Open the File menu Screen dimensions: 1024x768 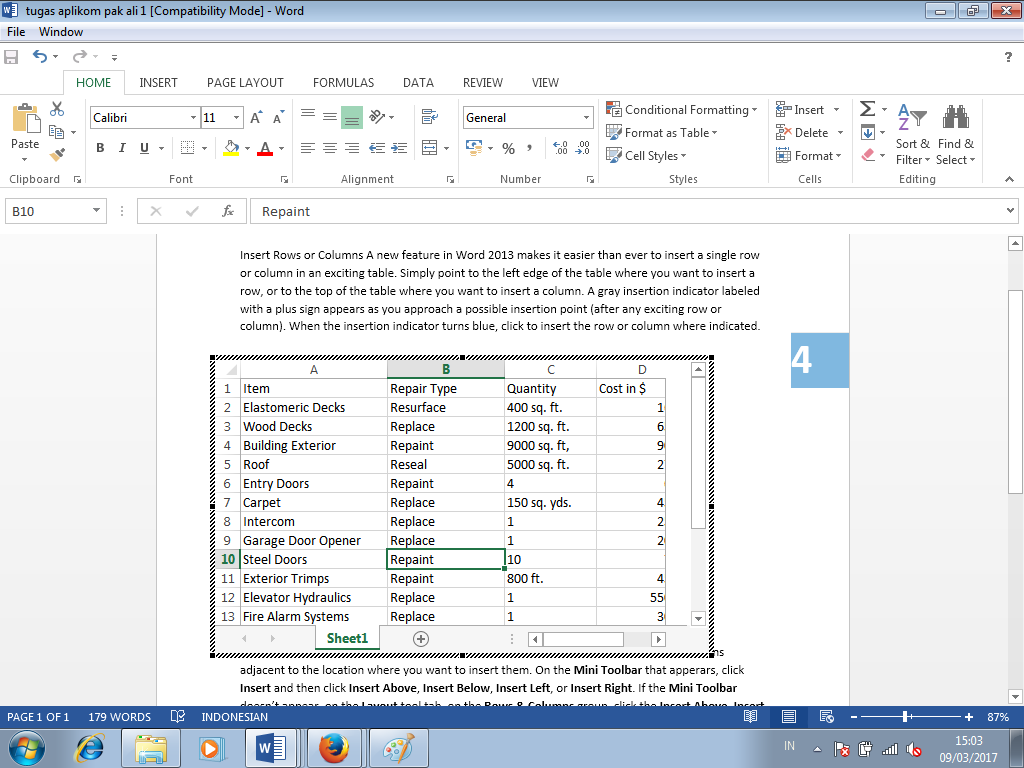[x=15, y=31]
